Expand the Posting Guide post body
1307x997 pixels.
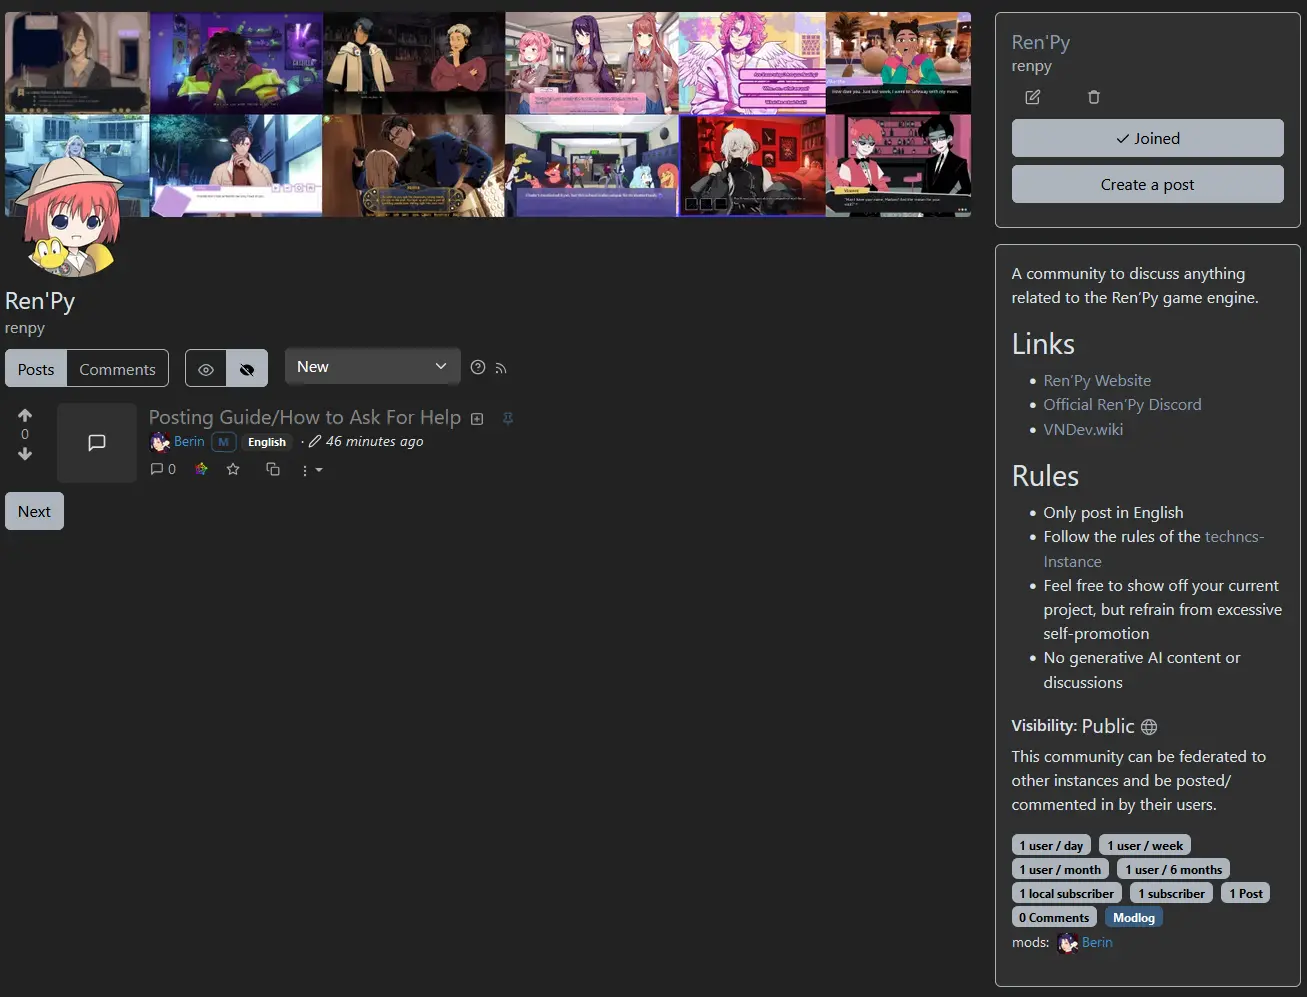[477, 419]
